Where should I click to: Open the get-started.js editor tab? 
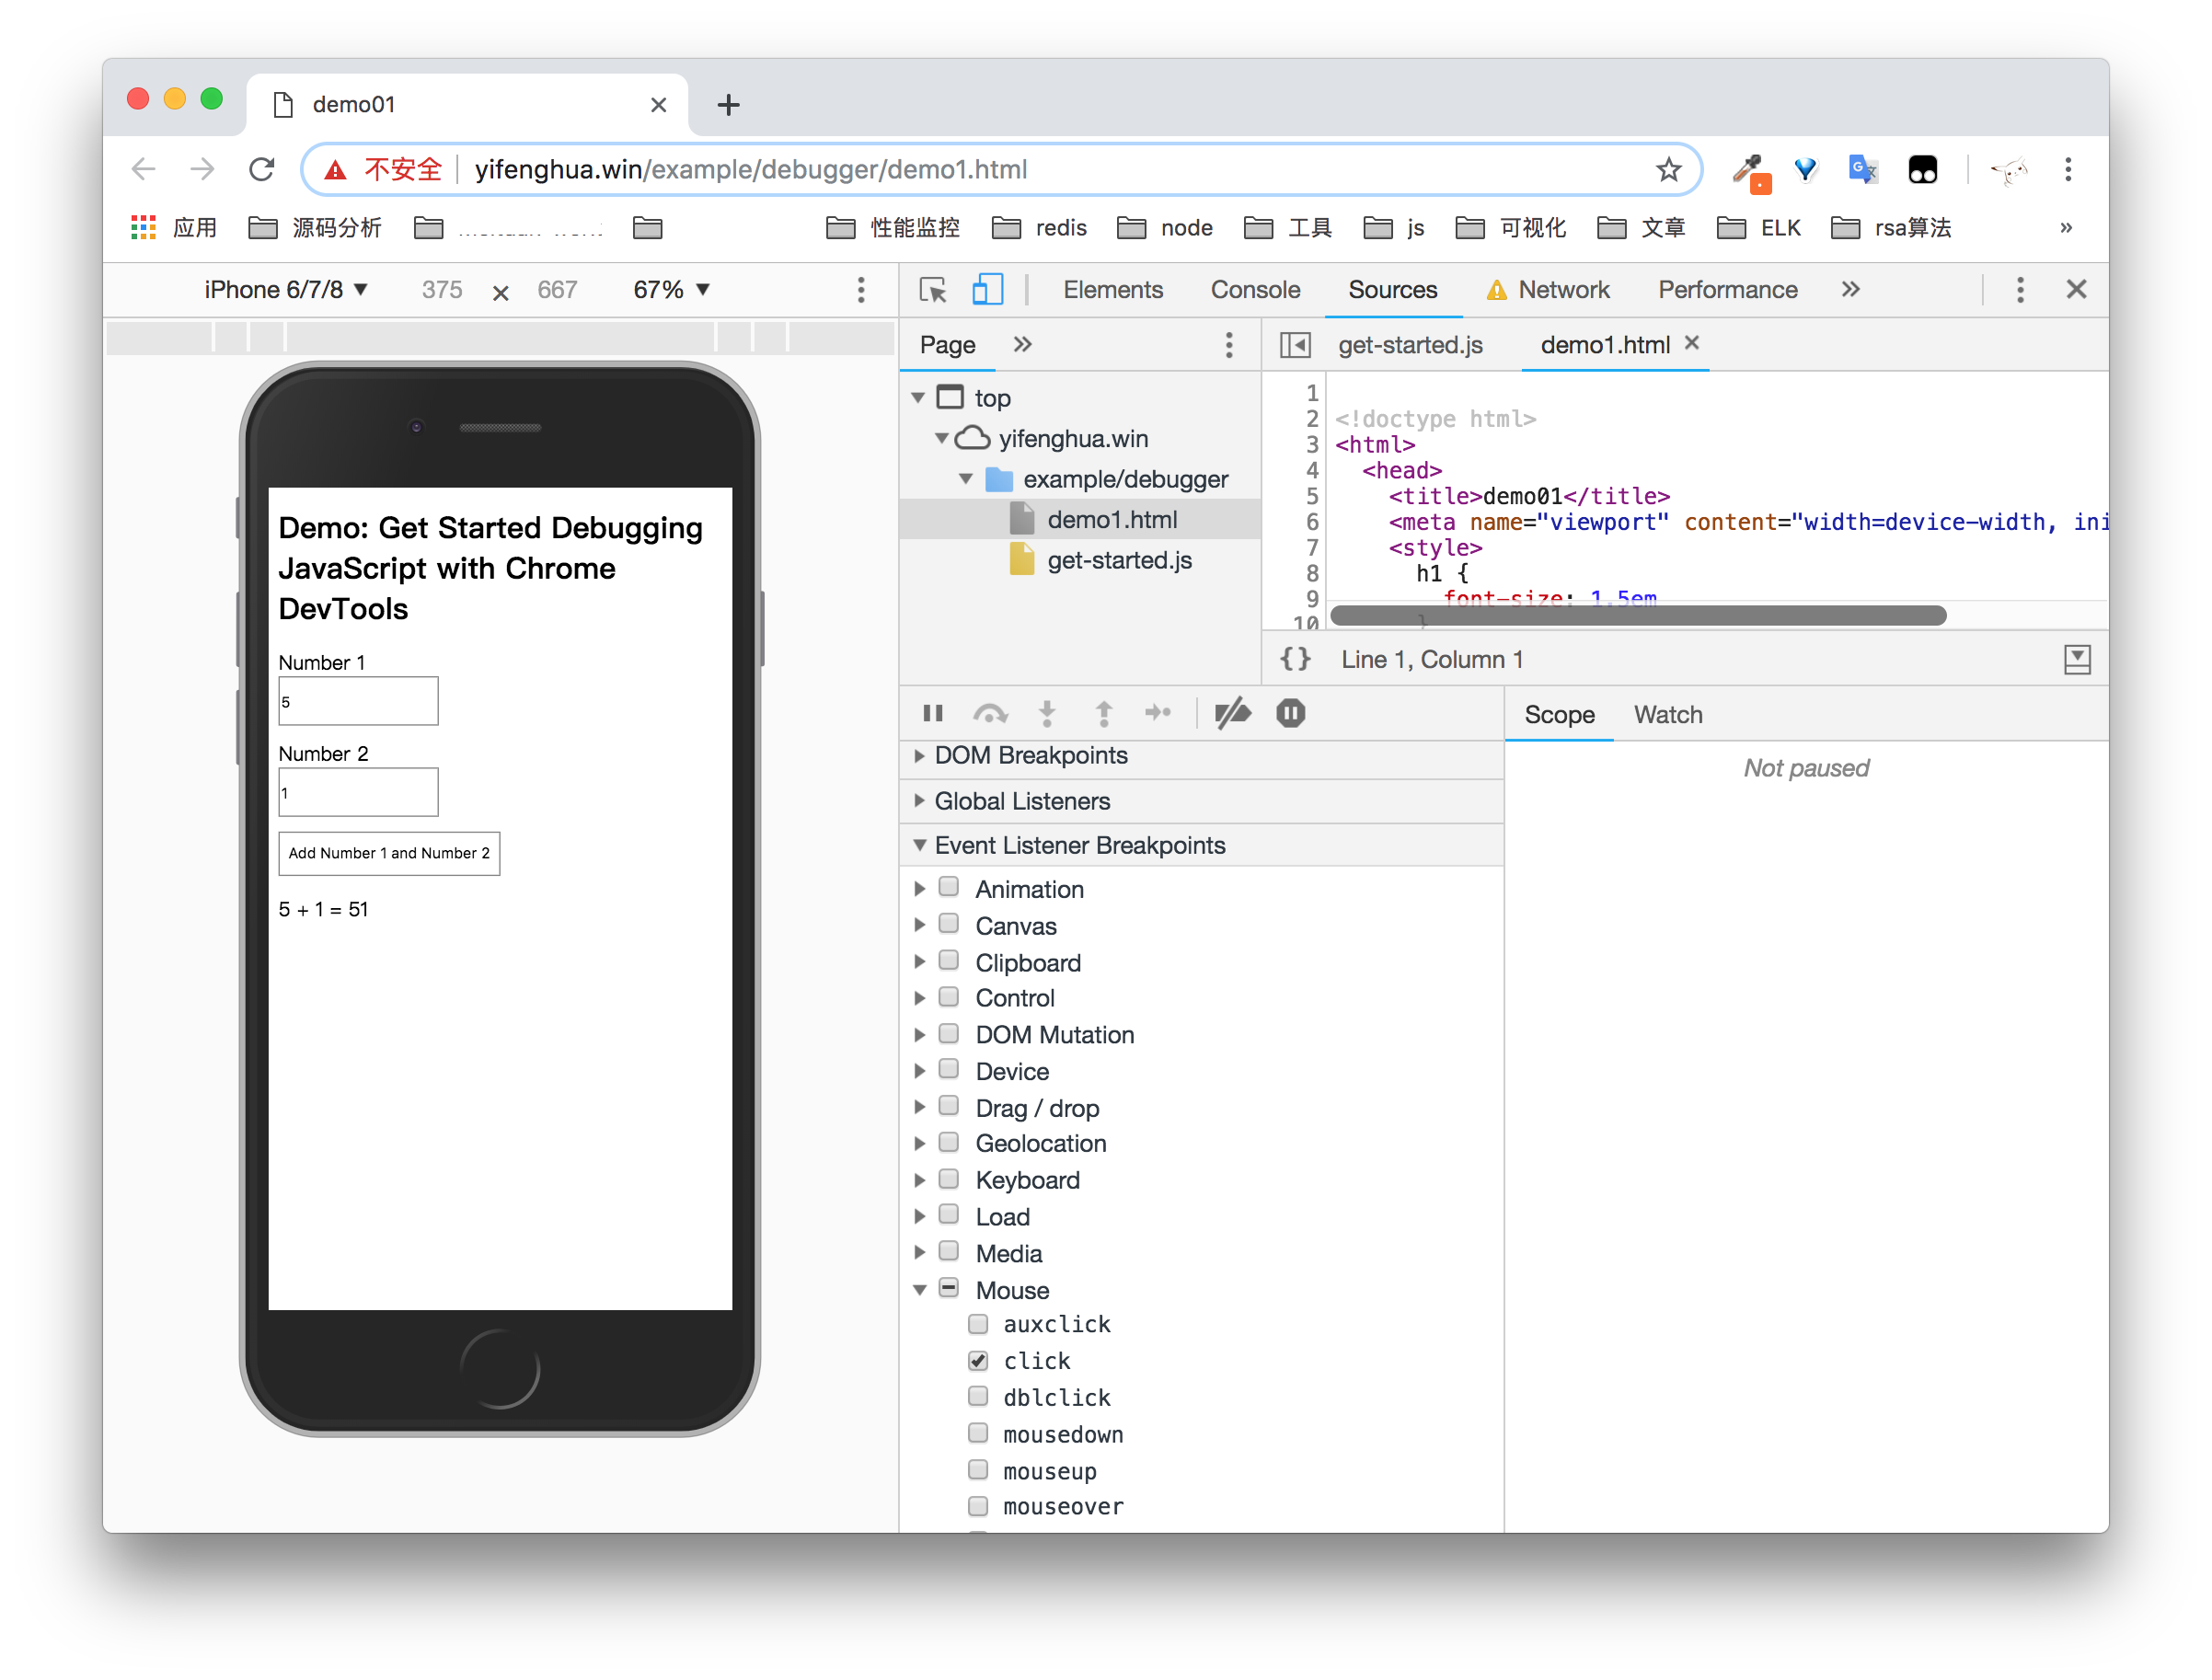(x=1410, y=345)
